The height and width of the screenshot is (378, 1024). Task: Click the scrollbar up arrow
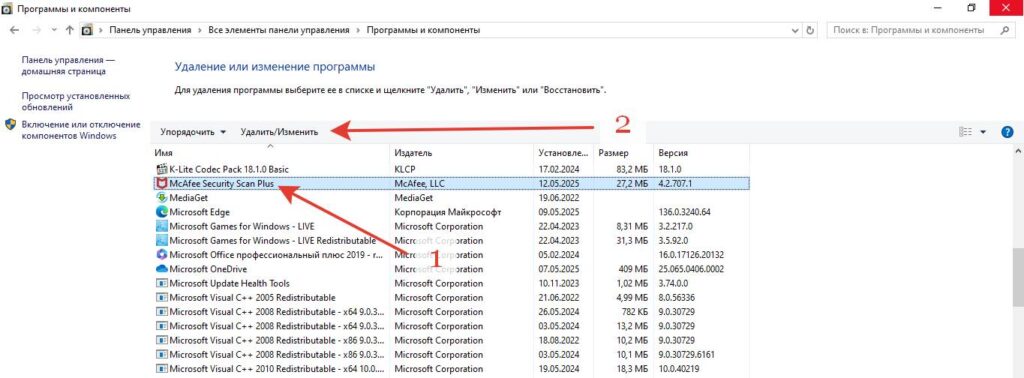(x=1018, y=151)
